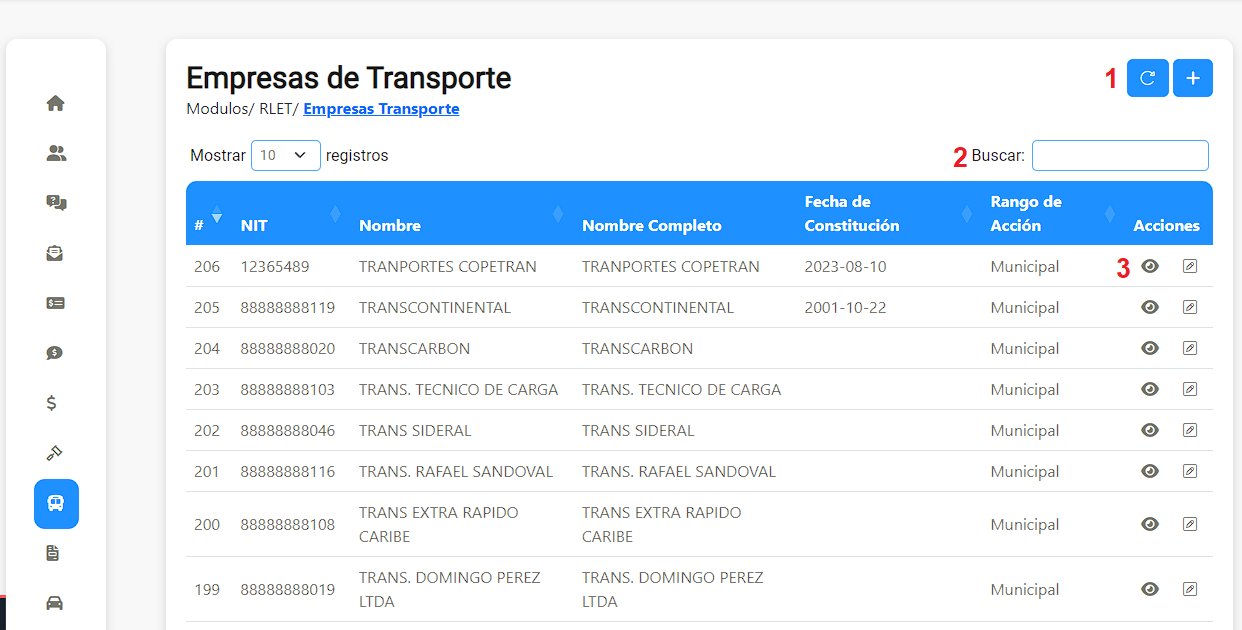The image size is (1242, 630).
Task: Select the highlighted bus sidebar icon
Action: (56, 504)
